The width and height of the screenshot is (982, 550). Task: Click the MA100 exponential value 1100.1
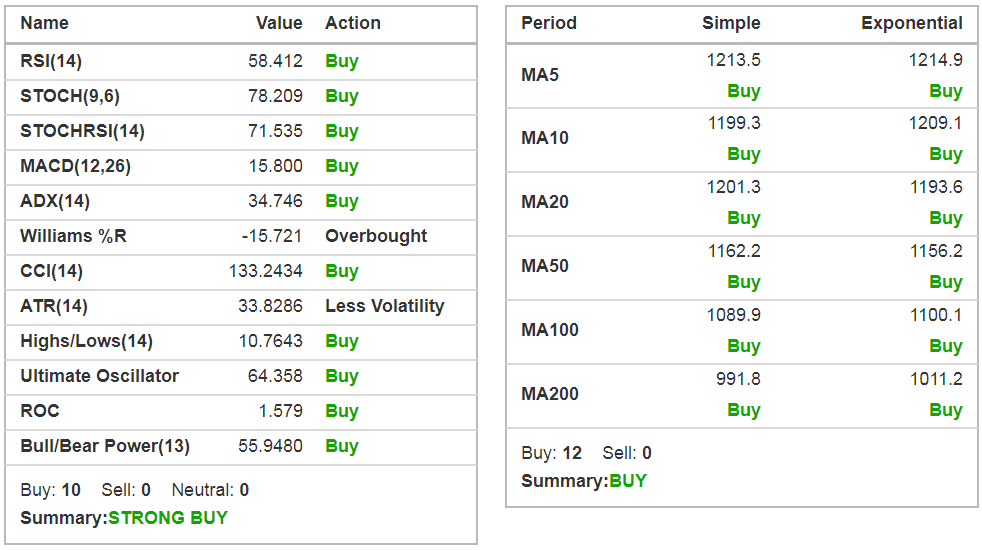936,316
